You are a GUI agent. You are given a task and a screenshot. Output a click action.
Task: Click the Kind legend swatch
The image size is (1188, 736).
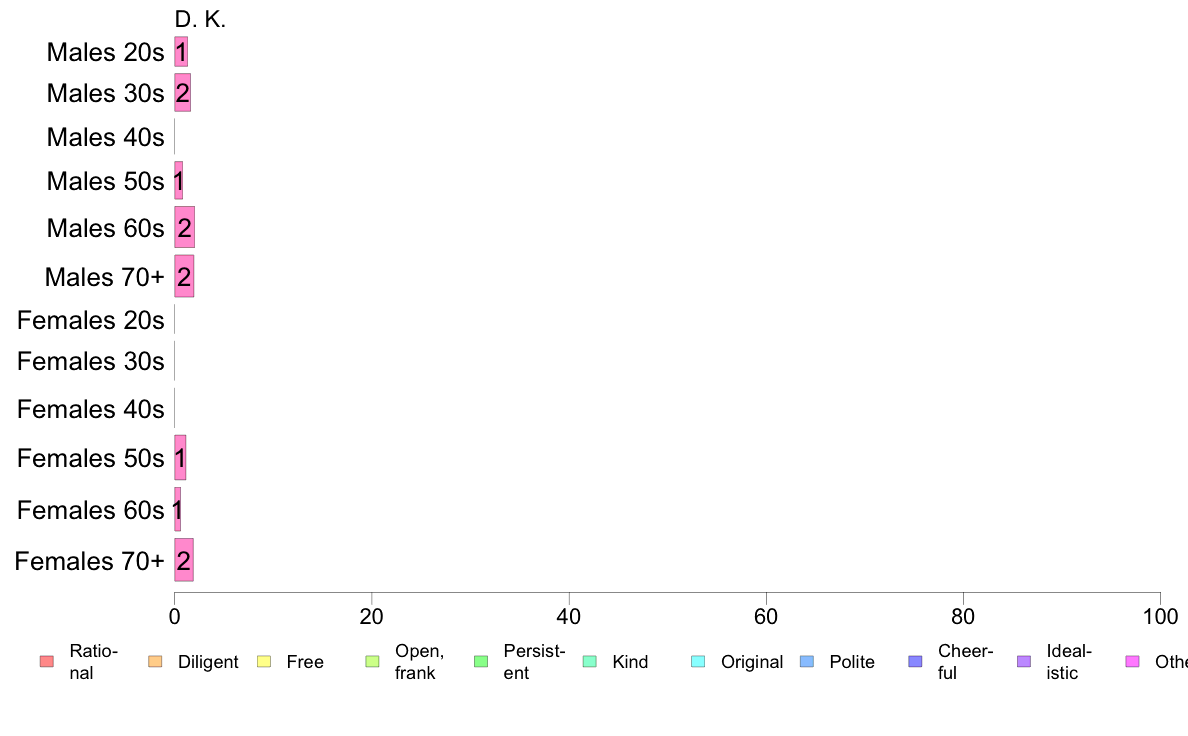tap(590, 662)
